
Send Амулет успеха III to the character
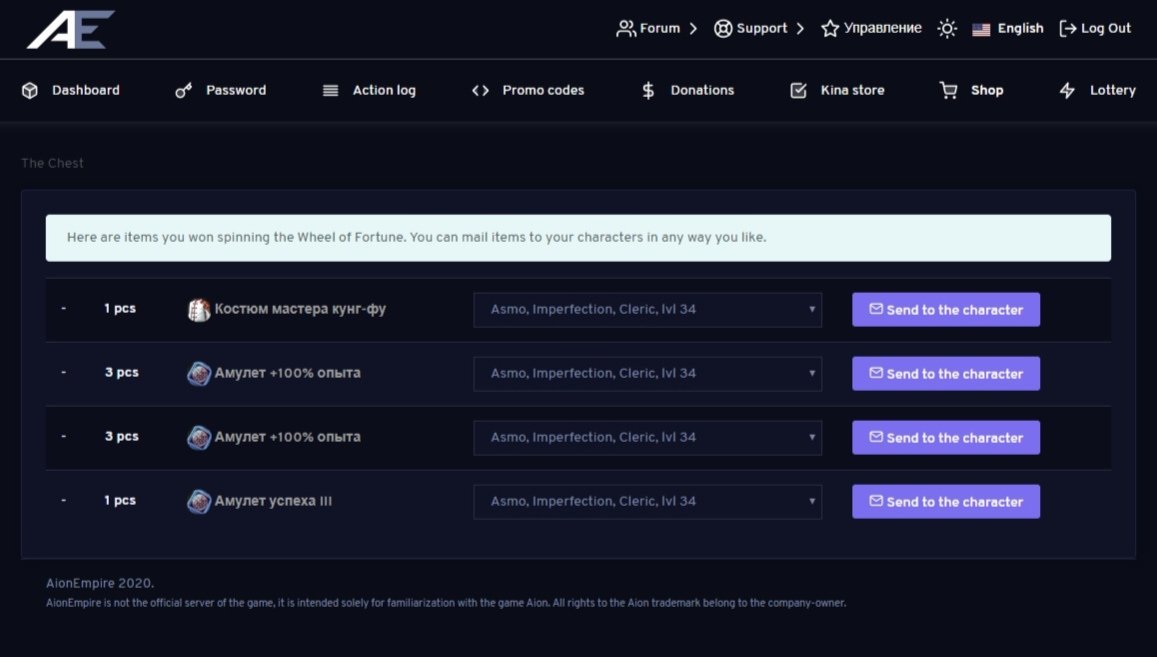point(945,502)
